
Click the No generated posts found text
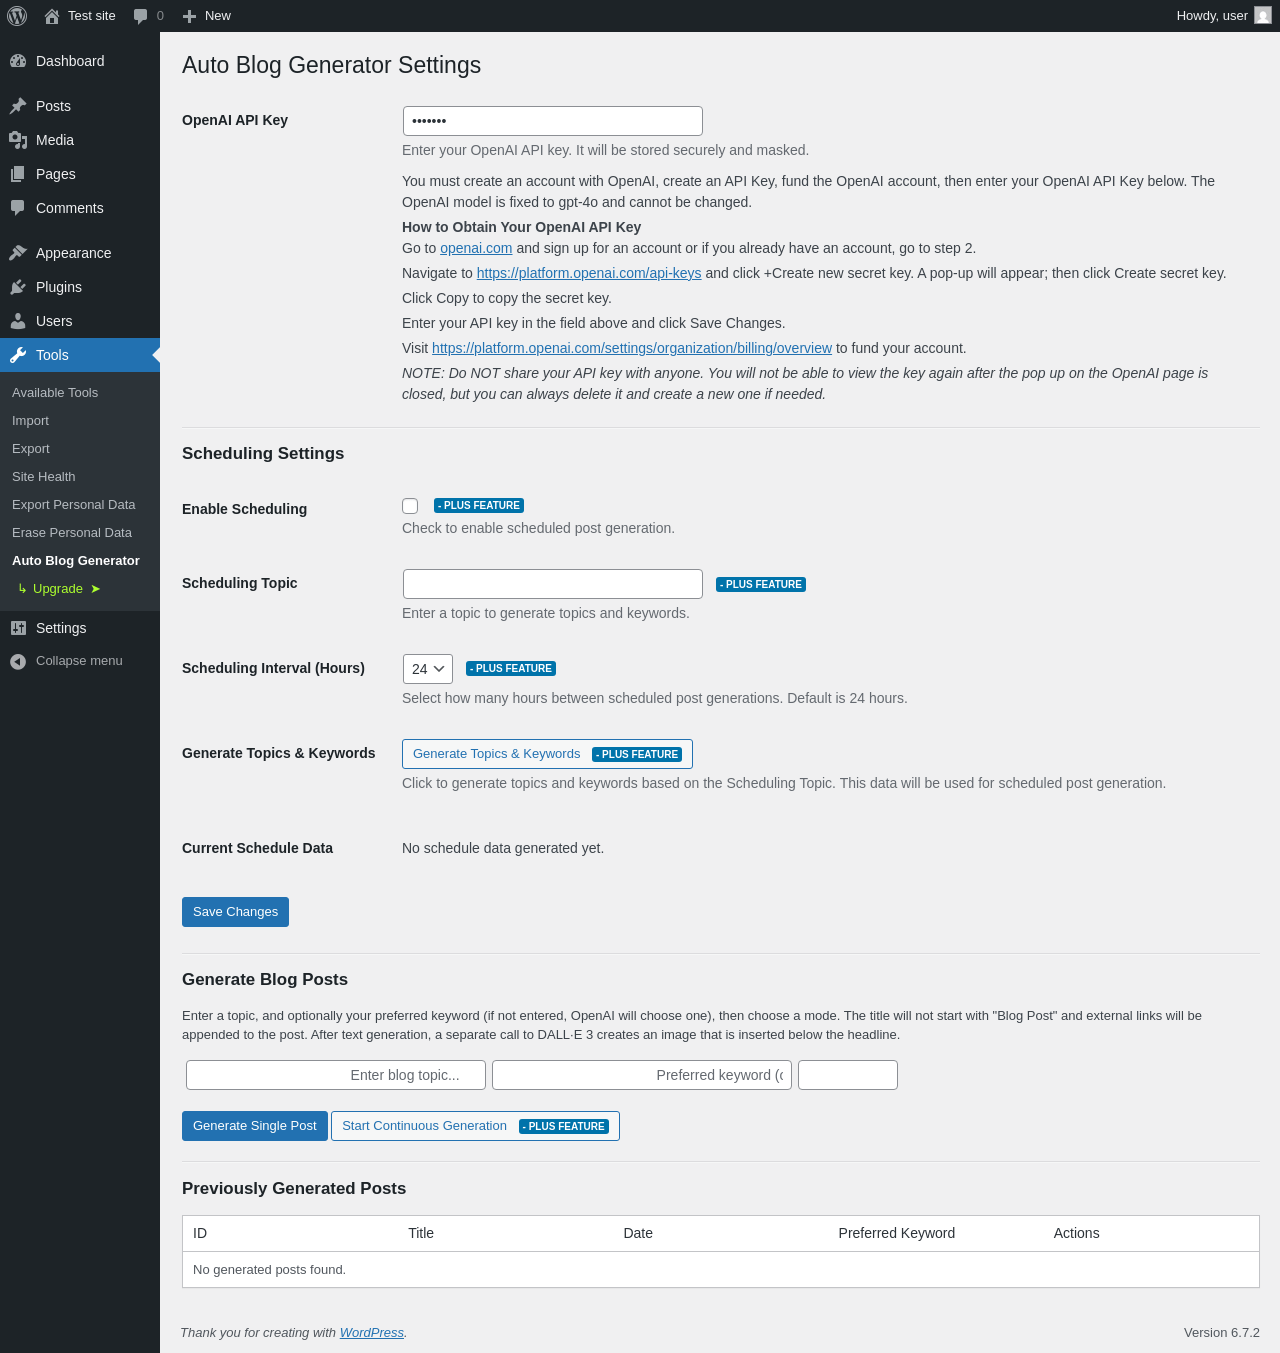tap(269, 1270)
